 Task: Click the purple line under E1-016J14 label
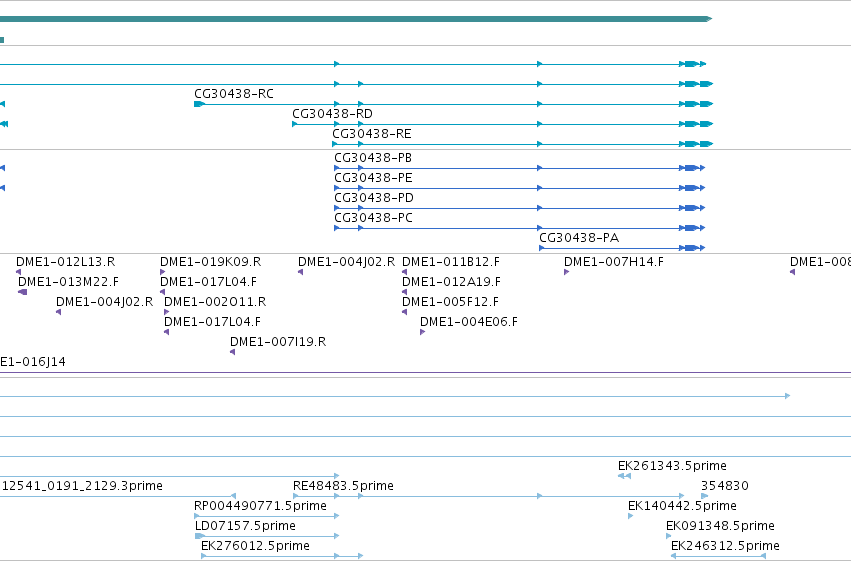426,373
